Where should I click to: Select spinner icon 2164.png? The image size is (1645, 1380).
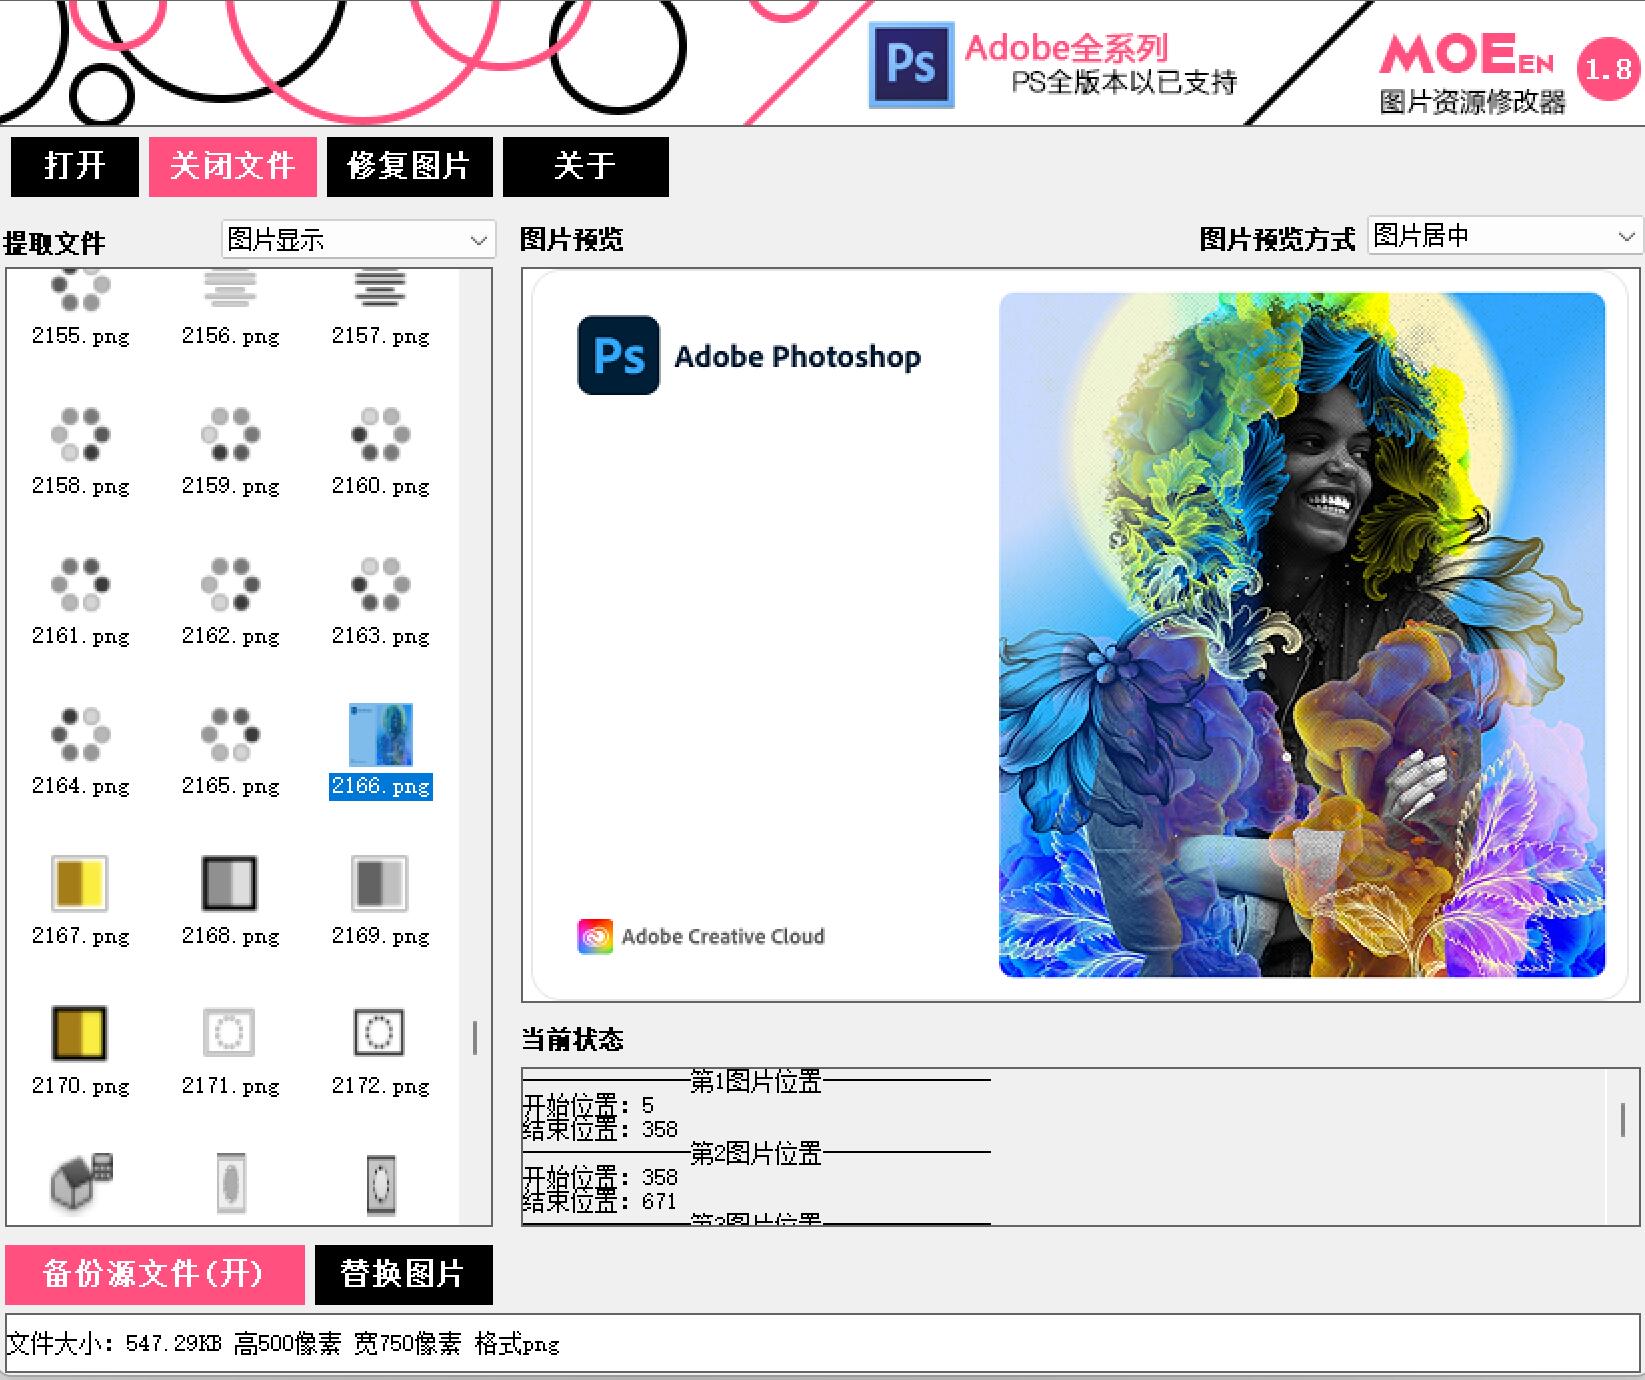point(81,752)
